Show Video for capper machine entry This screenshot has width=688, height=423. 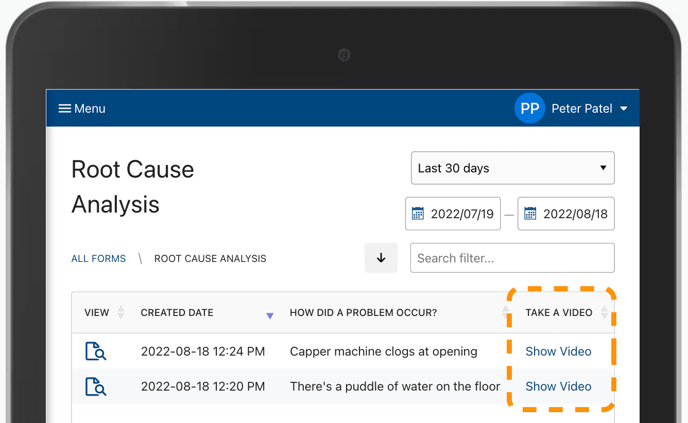(x=558, y=351)
